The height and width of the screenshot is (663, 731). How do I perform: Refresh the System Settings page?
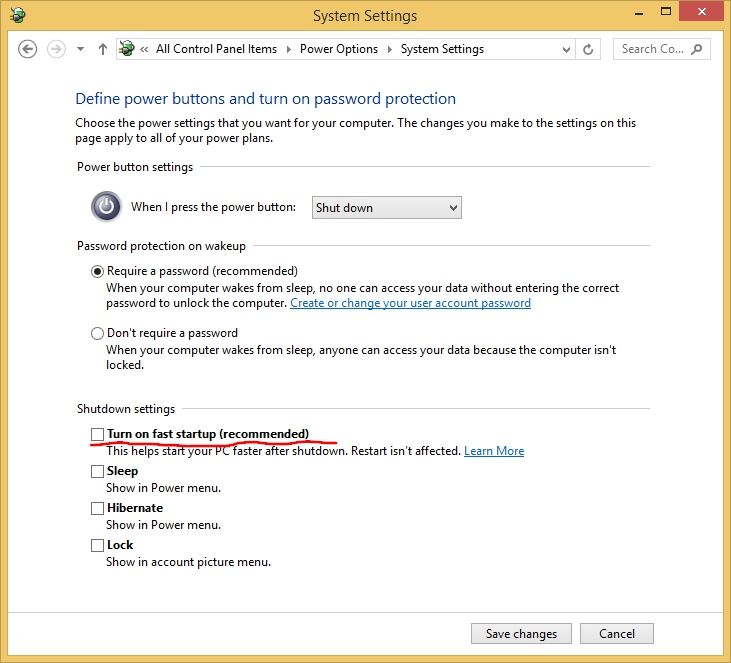click(588, 49)
